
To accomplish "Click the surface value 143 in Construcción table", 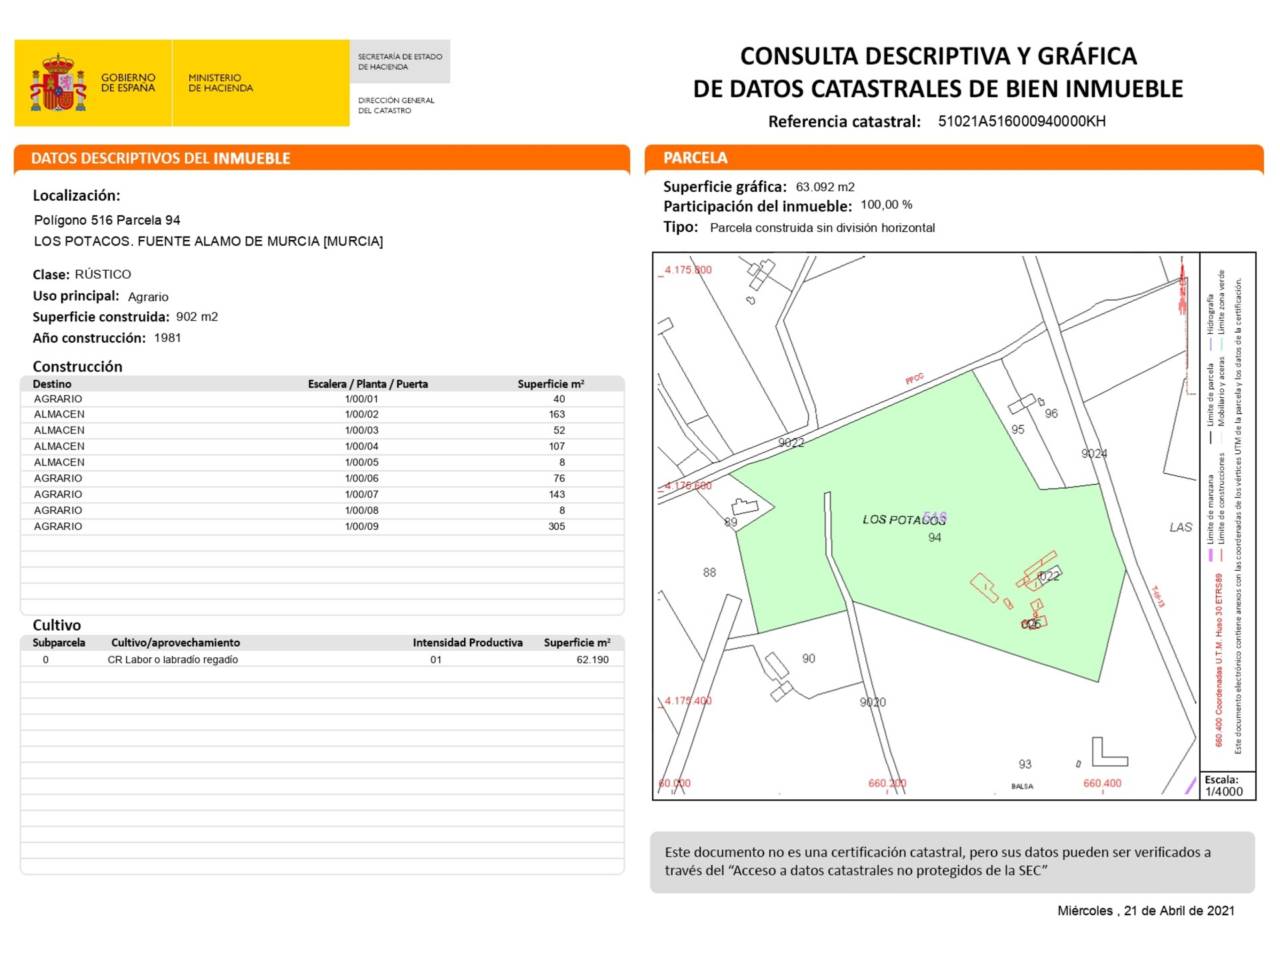I will click(x=557, y=495).
